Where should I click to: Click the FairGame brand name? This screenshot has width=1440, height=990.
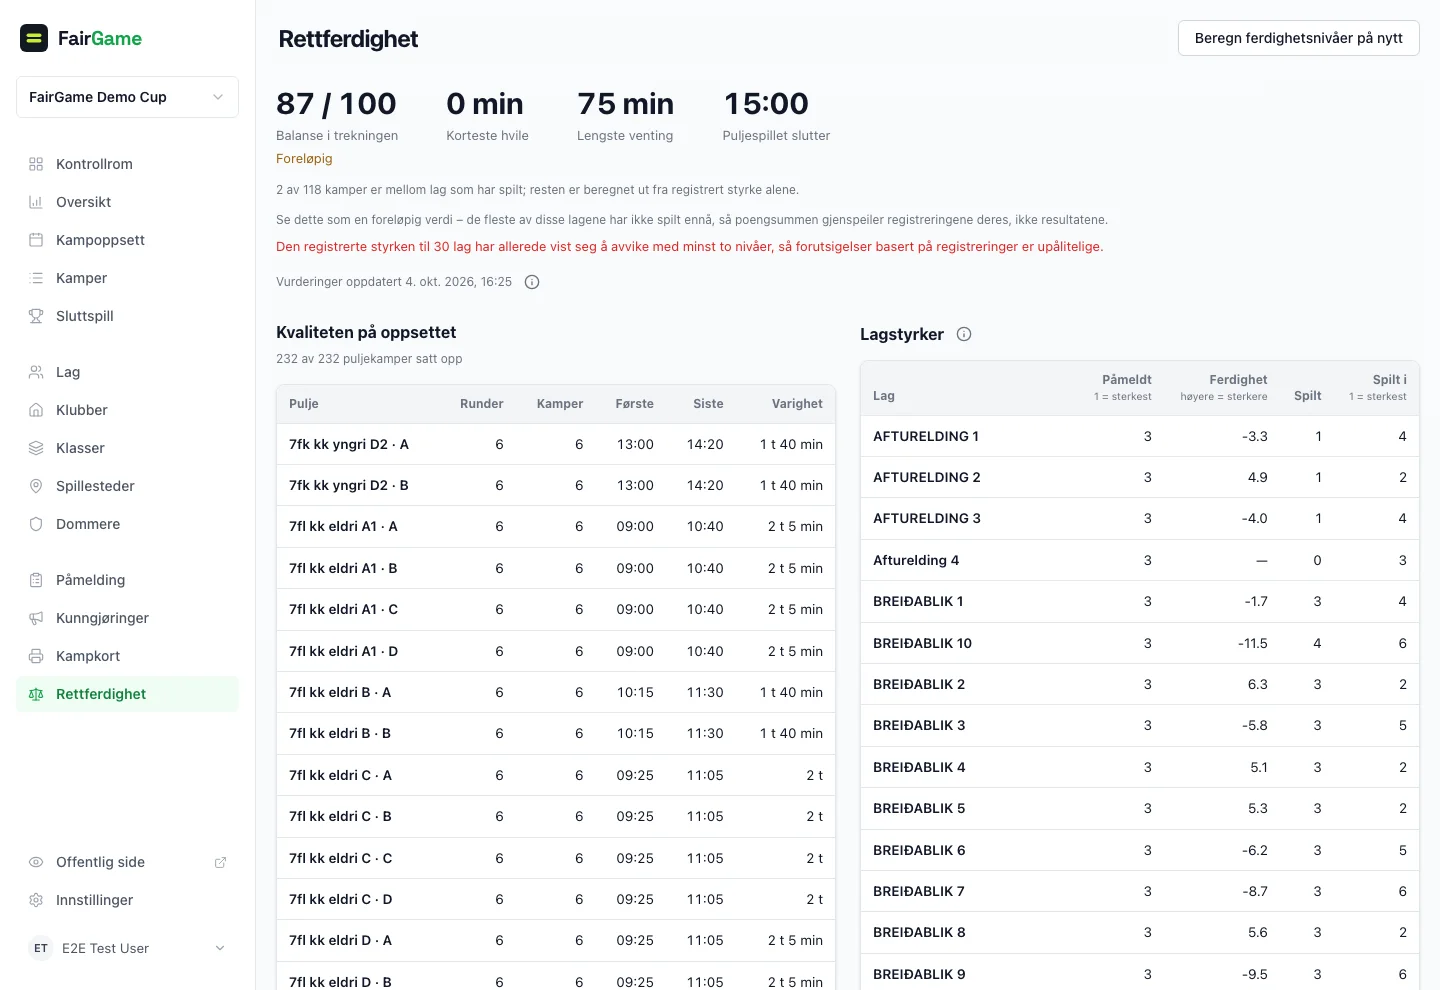100,38
